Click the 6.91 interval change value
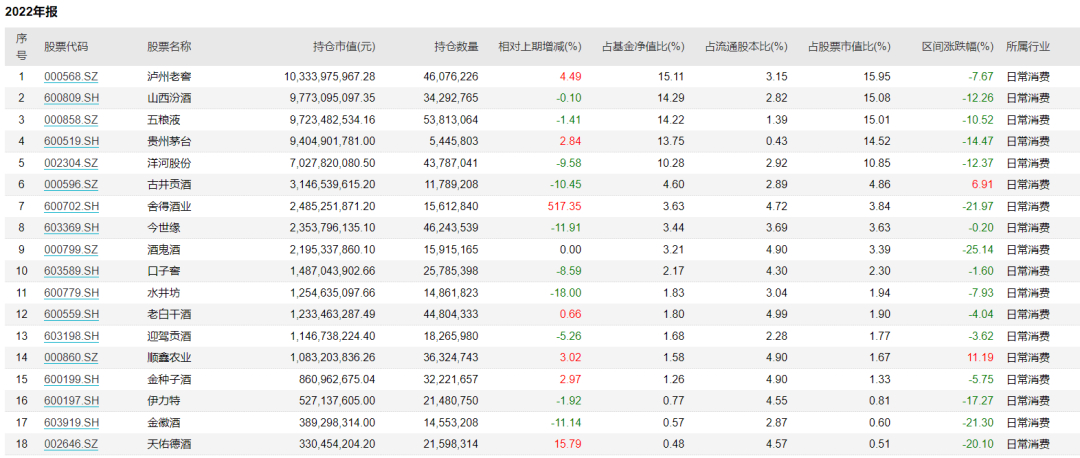 [984, 185]
